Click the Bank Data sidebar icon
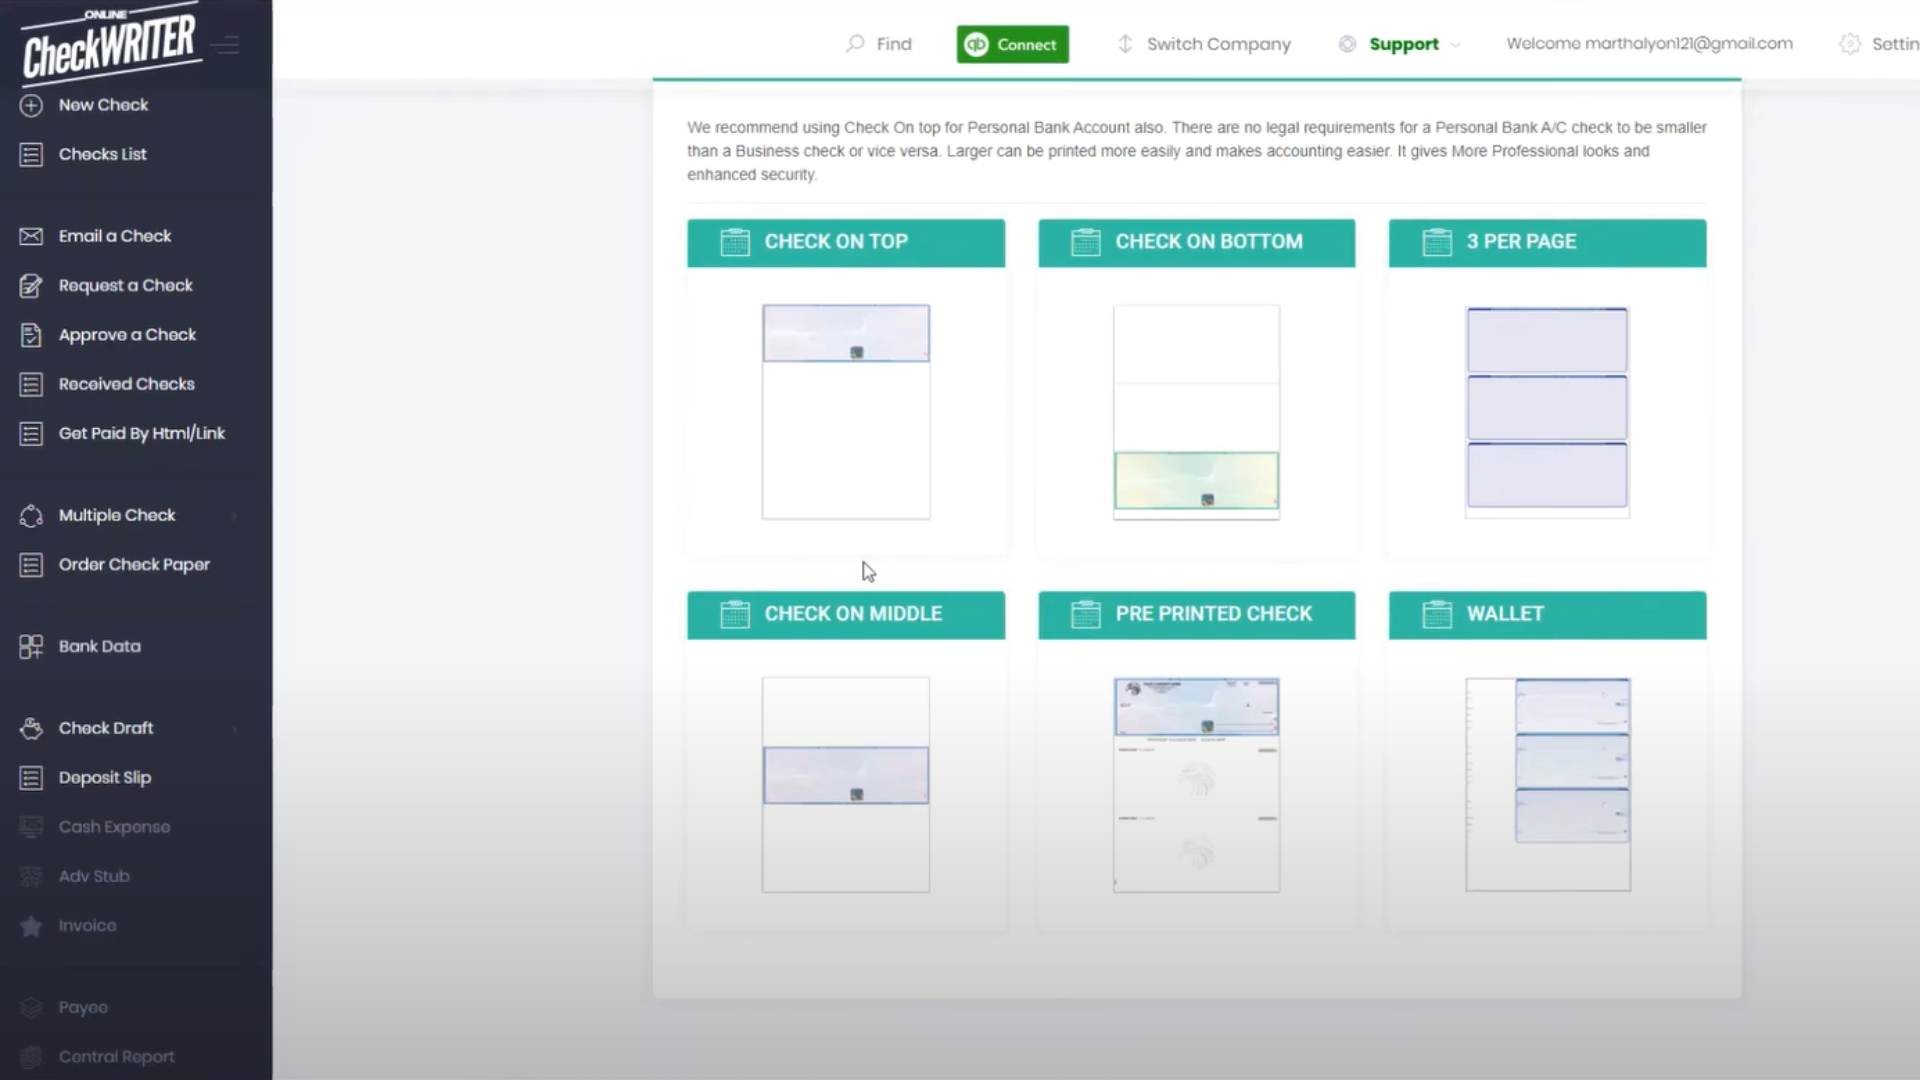The height and width of the screenshot is (1080, 1920). (x=30, y=646)
